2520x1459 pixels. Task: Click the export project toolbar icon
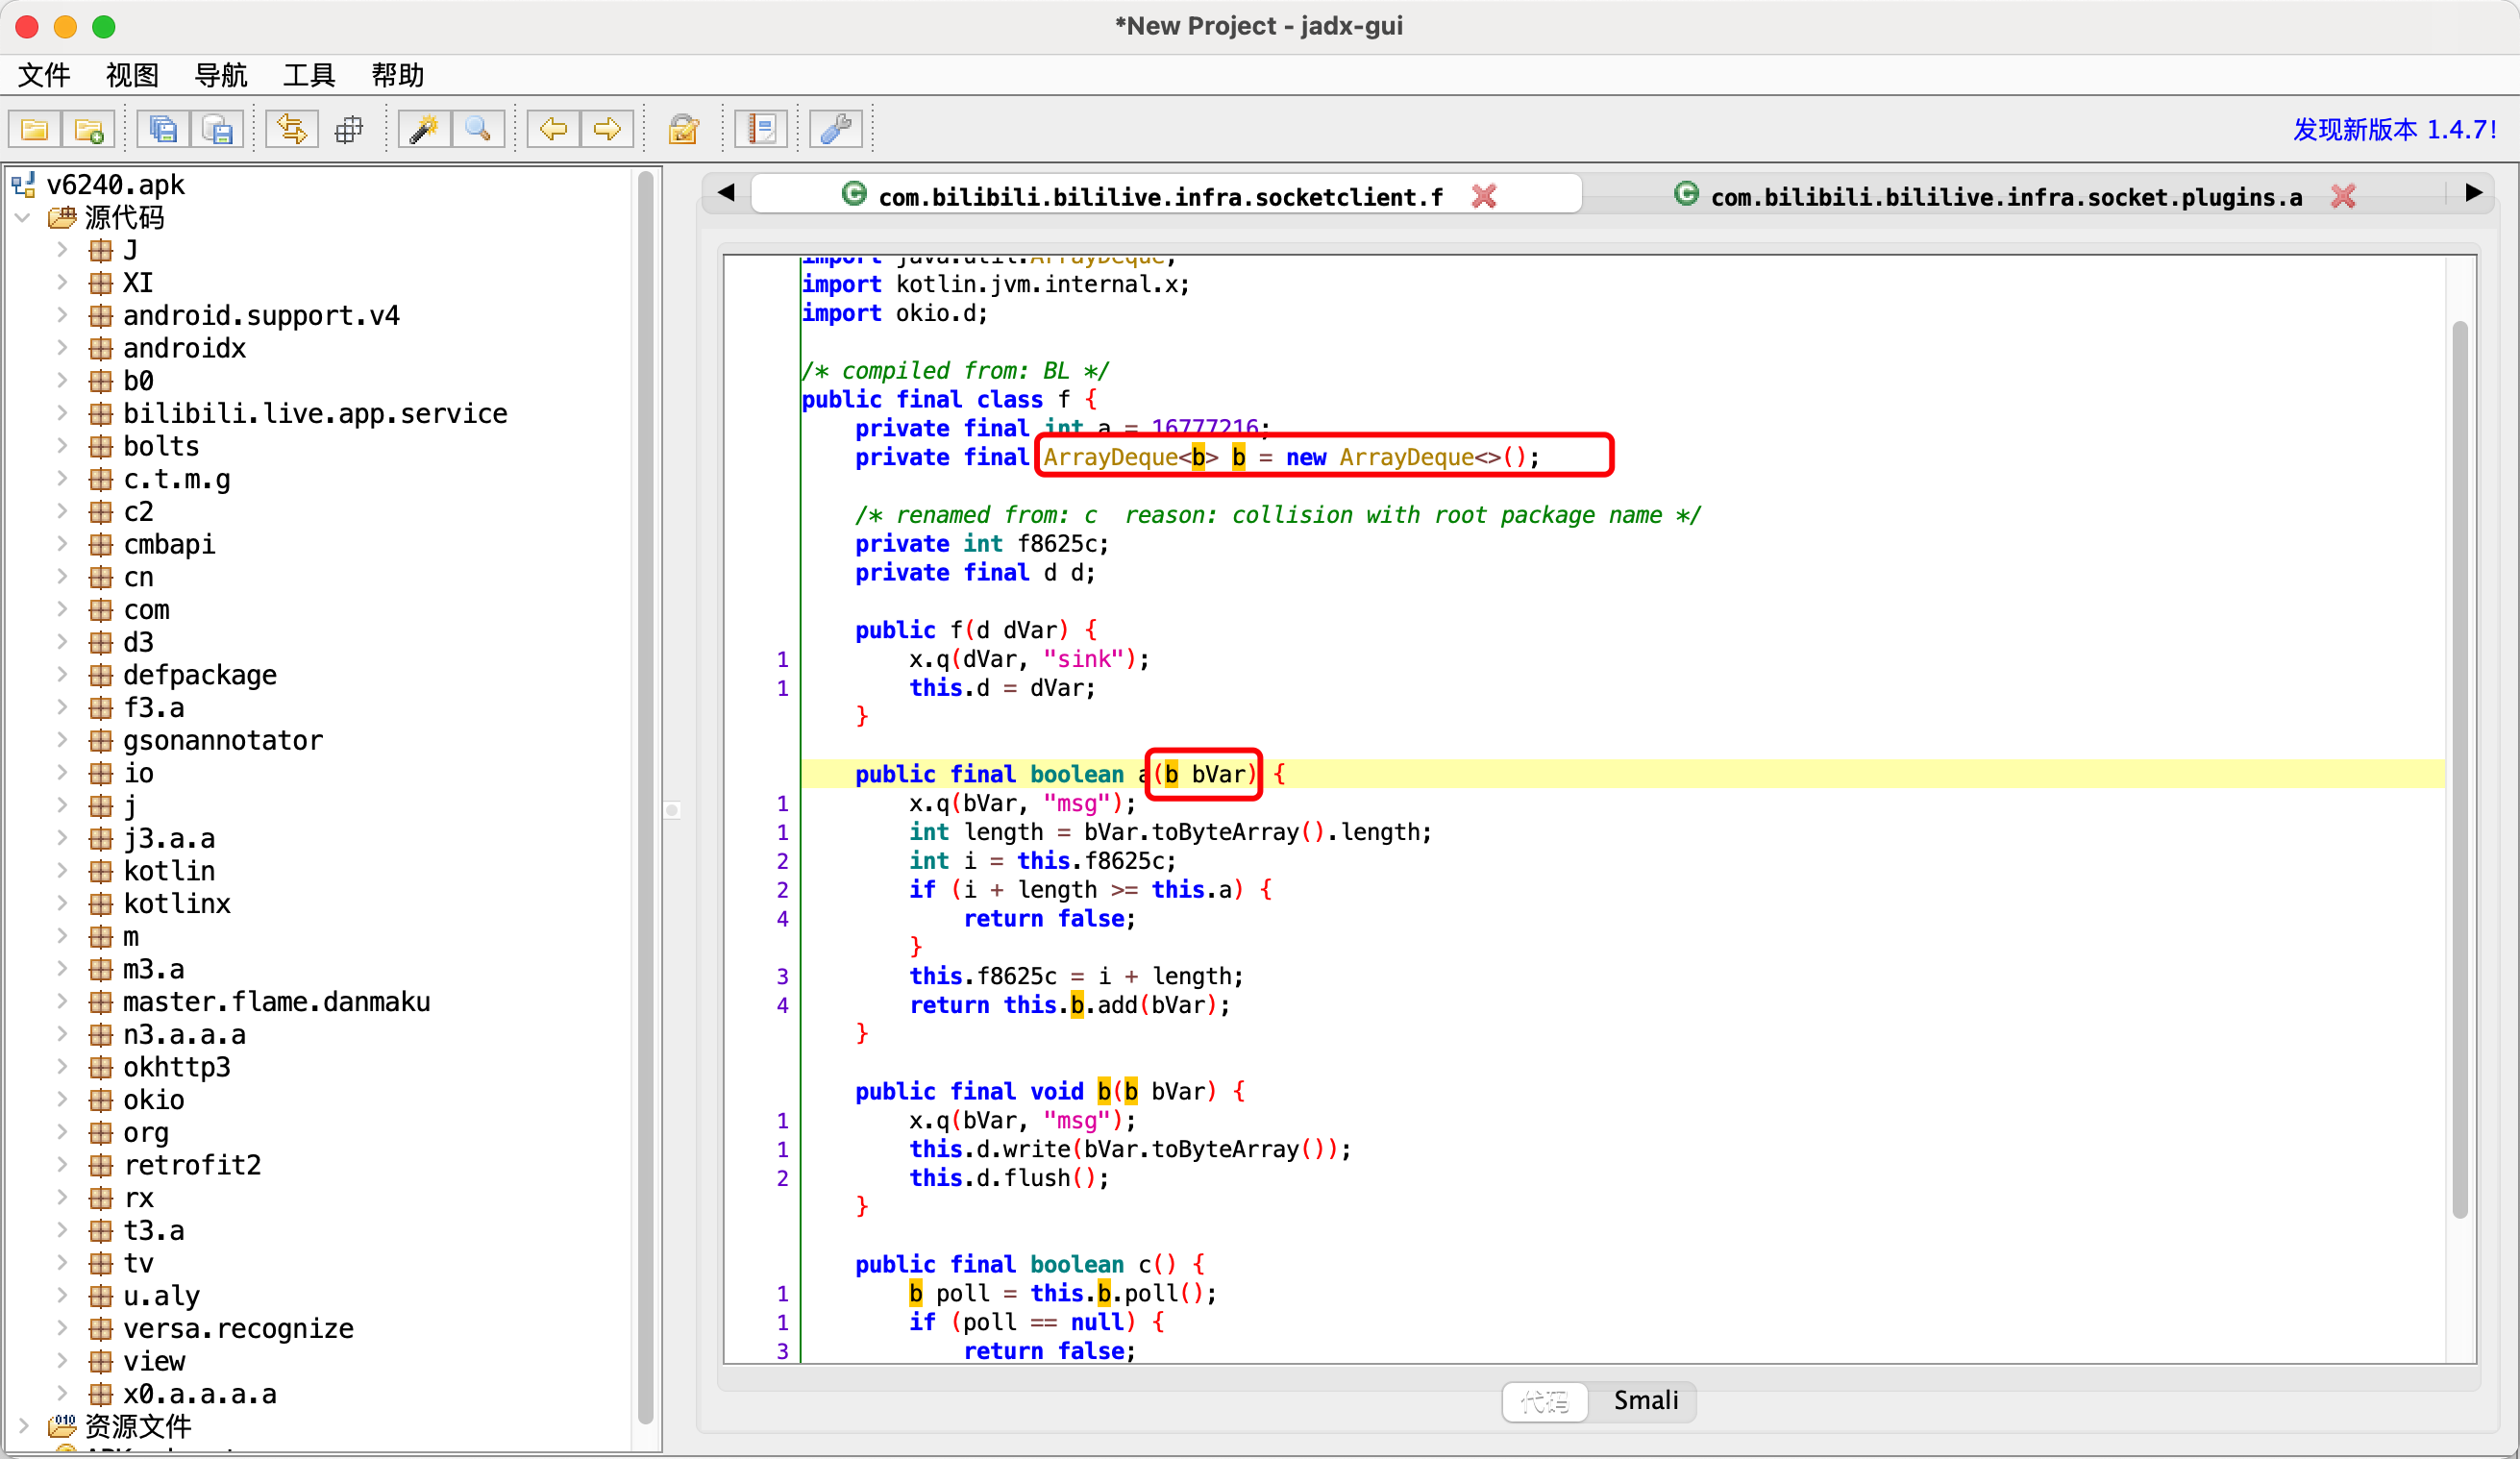(x=217, y=129)
